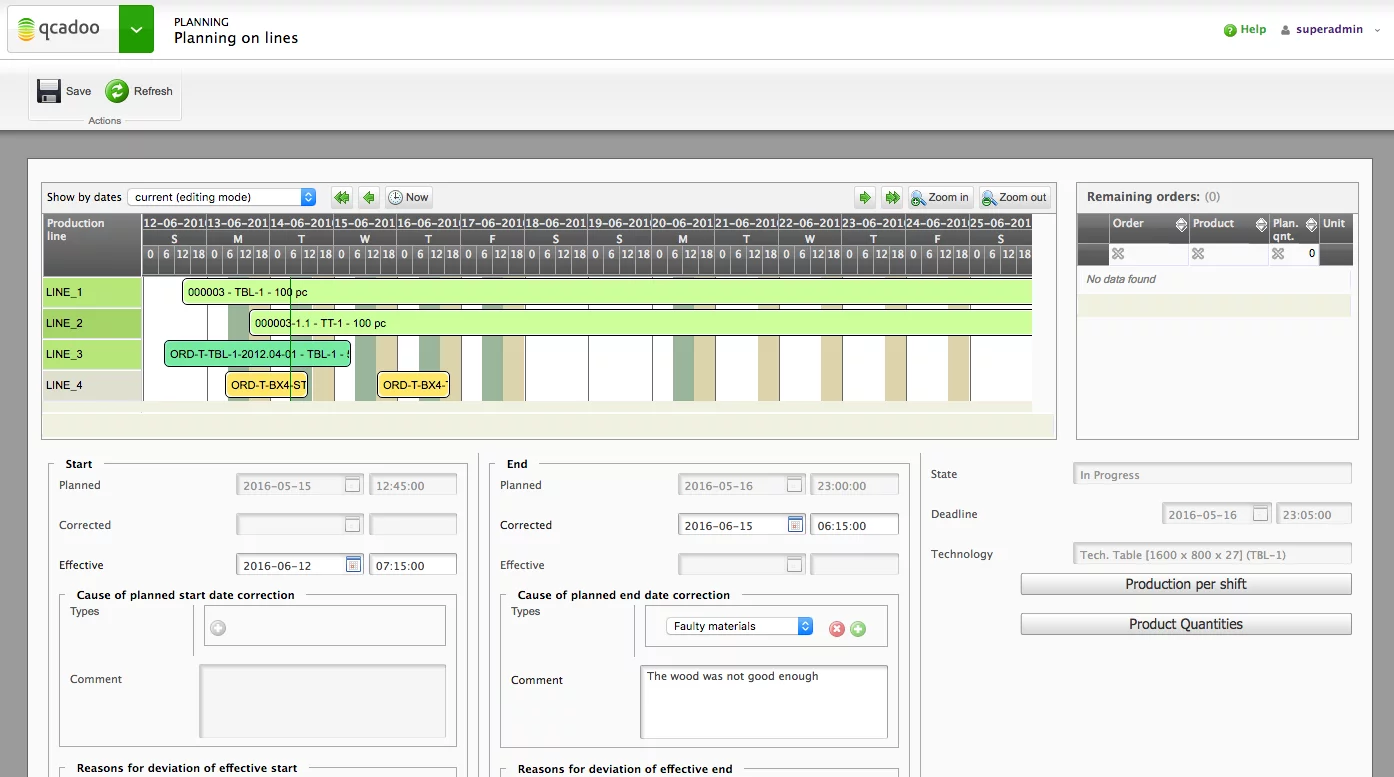Viewport: 1394px width, 777px height.
Task: Click the 20-06-201 date column header
Action: [683, 223]
